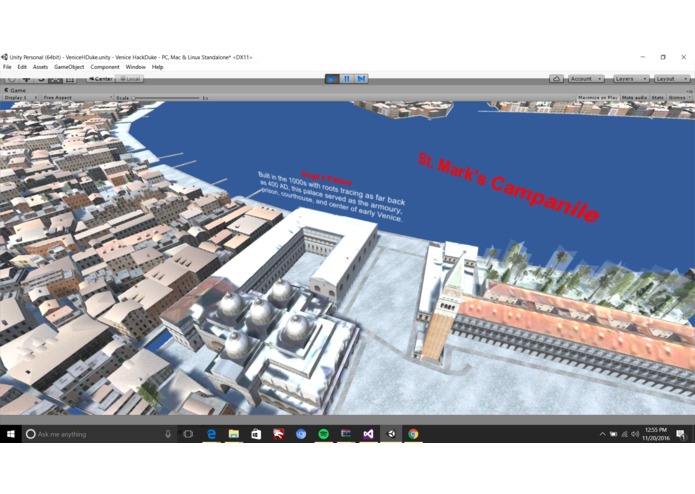Open the Windows Store from the taskbar

[256, 434]
